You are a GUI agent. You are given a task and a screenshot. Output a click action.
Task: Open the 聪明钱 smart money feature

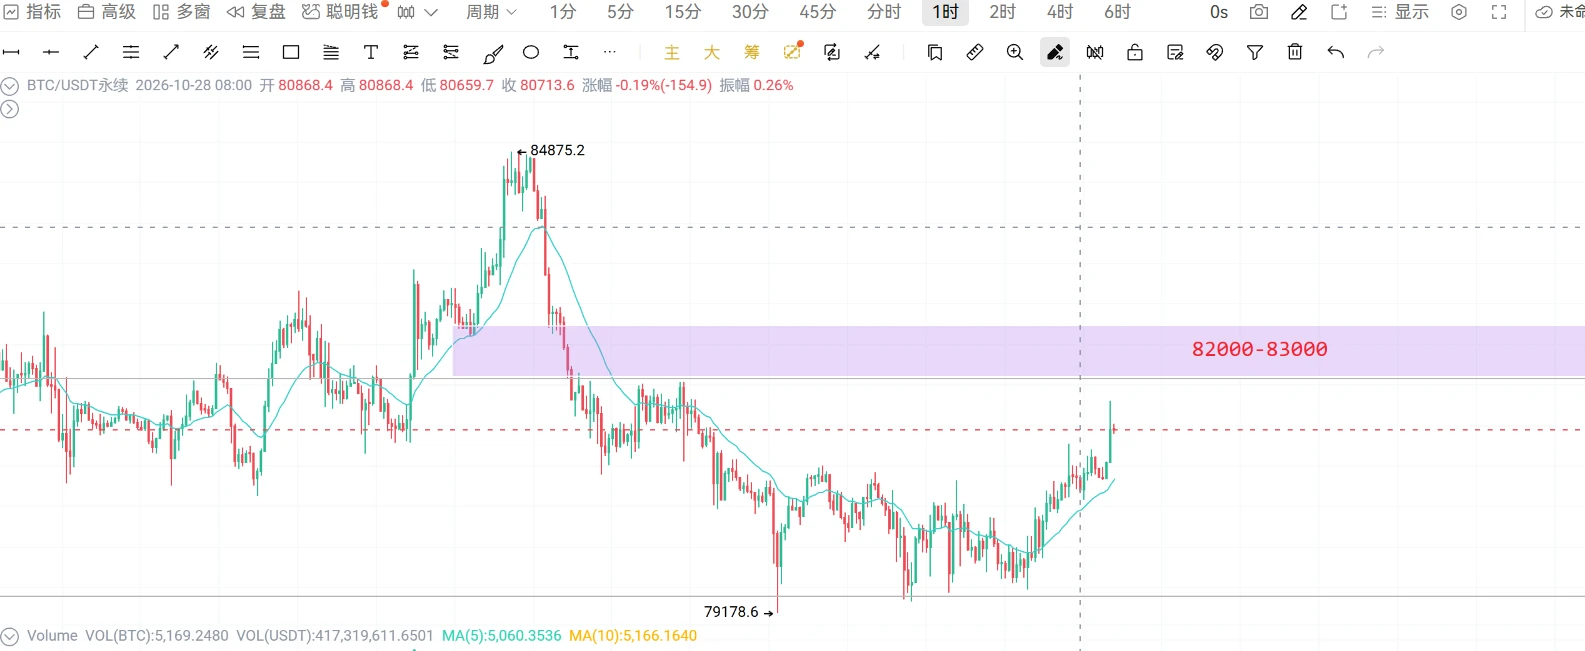(341, 12)
